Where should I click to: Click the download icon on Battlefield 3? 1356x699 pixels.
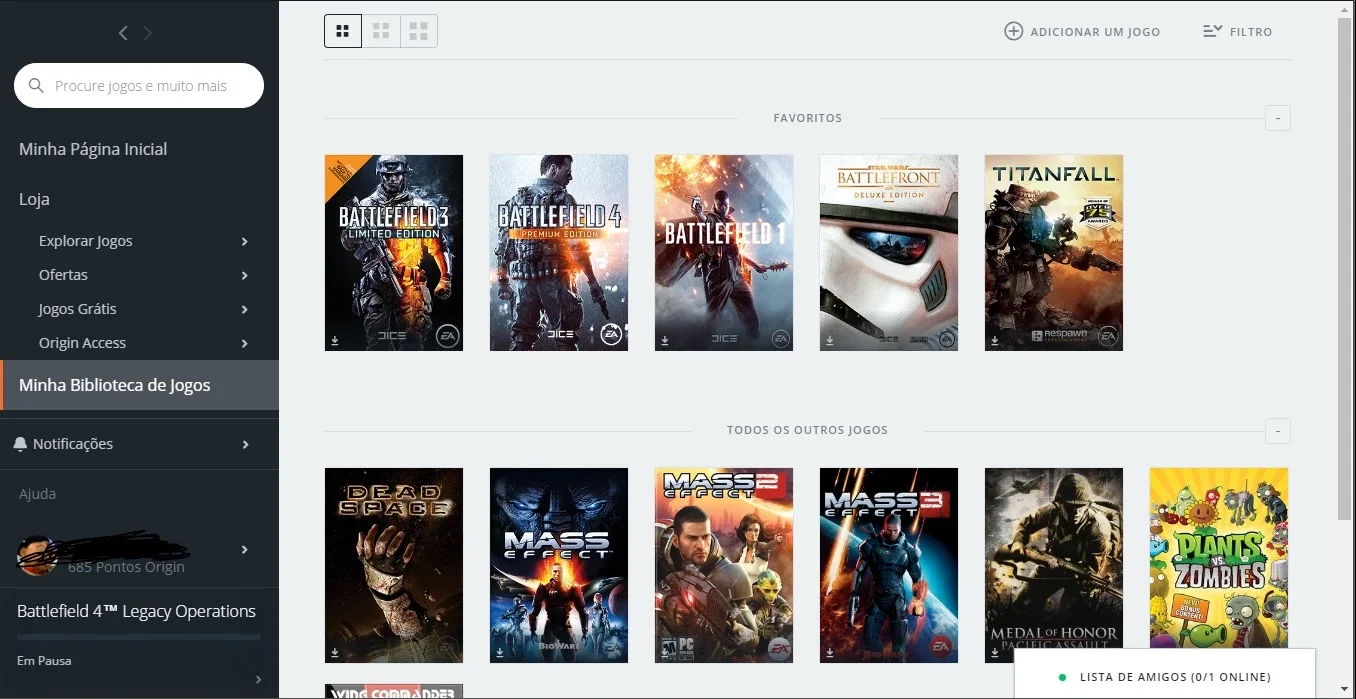click(x=335, y=341)
